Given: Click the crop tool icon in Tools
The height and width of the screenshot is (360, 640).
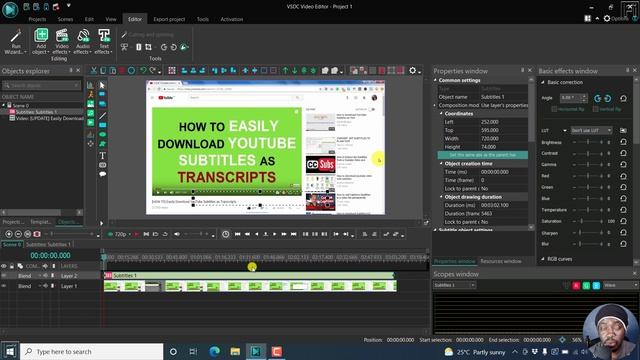Looking at the screenshot, I should pyautogui.click(x=148, y=47).
